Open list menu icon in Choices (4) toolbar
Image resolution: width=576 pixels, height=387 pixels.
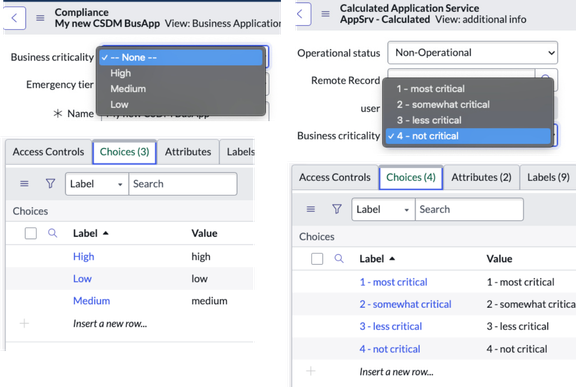311,209
